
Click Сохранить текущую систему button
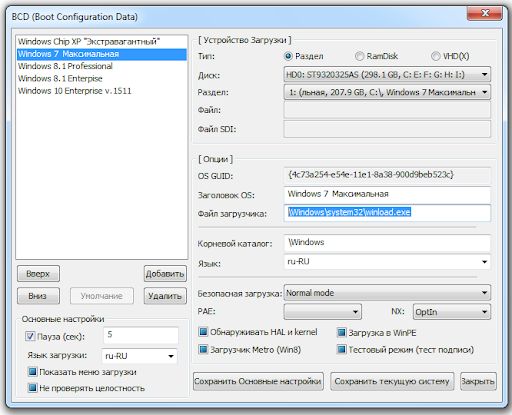pos(392,381)
